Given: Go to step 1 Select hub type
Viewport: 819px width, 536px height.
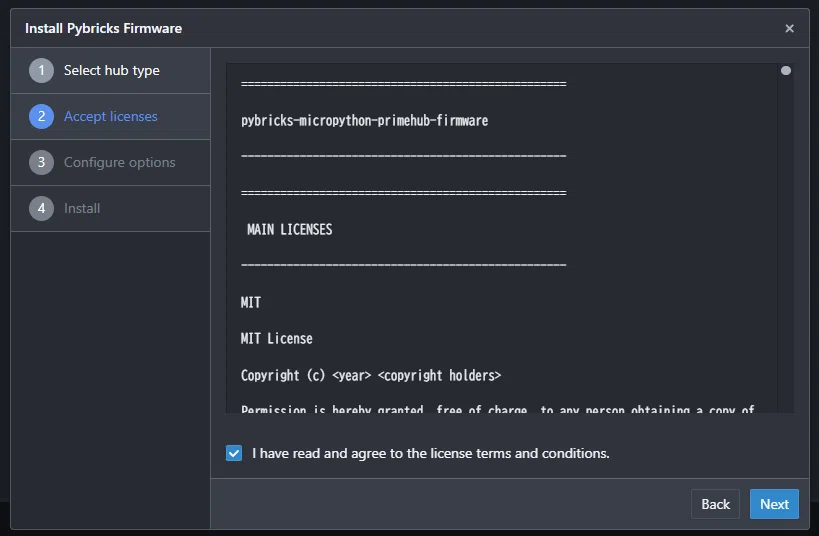Looking at the screenshot, I should (x=110, y=71).
